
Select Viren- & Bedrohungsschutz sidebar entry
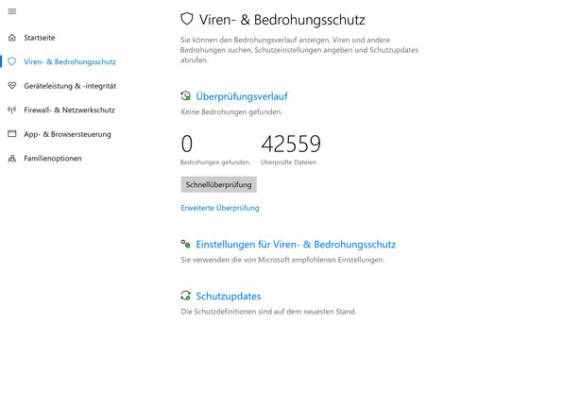70,62
